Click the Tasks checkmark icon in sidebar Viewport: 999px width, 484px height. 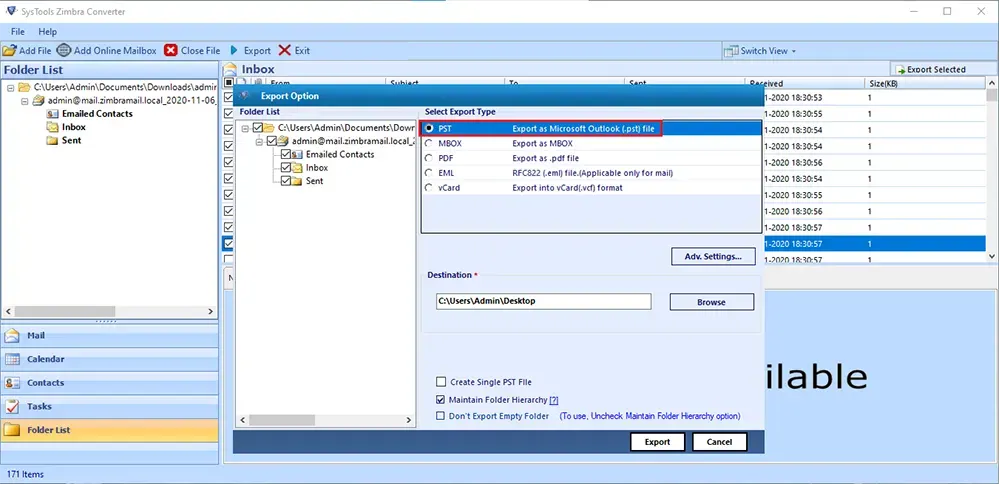click(x=12, y=406)
